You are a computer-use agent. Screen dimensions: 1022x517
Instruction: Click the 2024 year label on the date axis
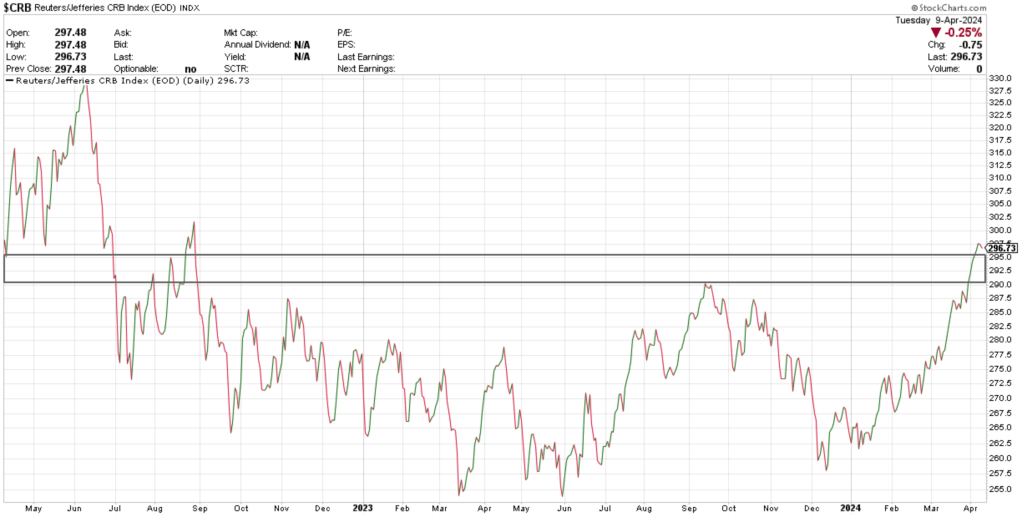coord(851,507)
